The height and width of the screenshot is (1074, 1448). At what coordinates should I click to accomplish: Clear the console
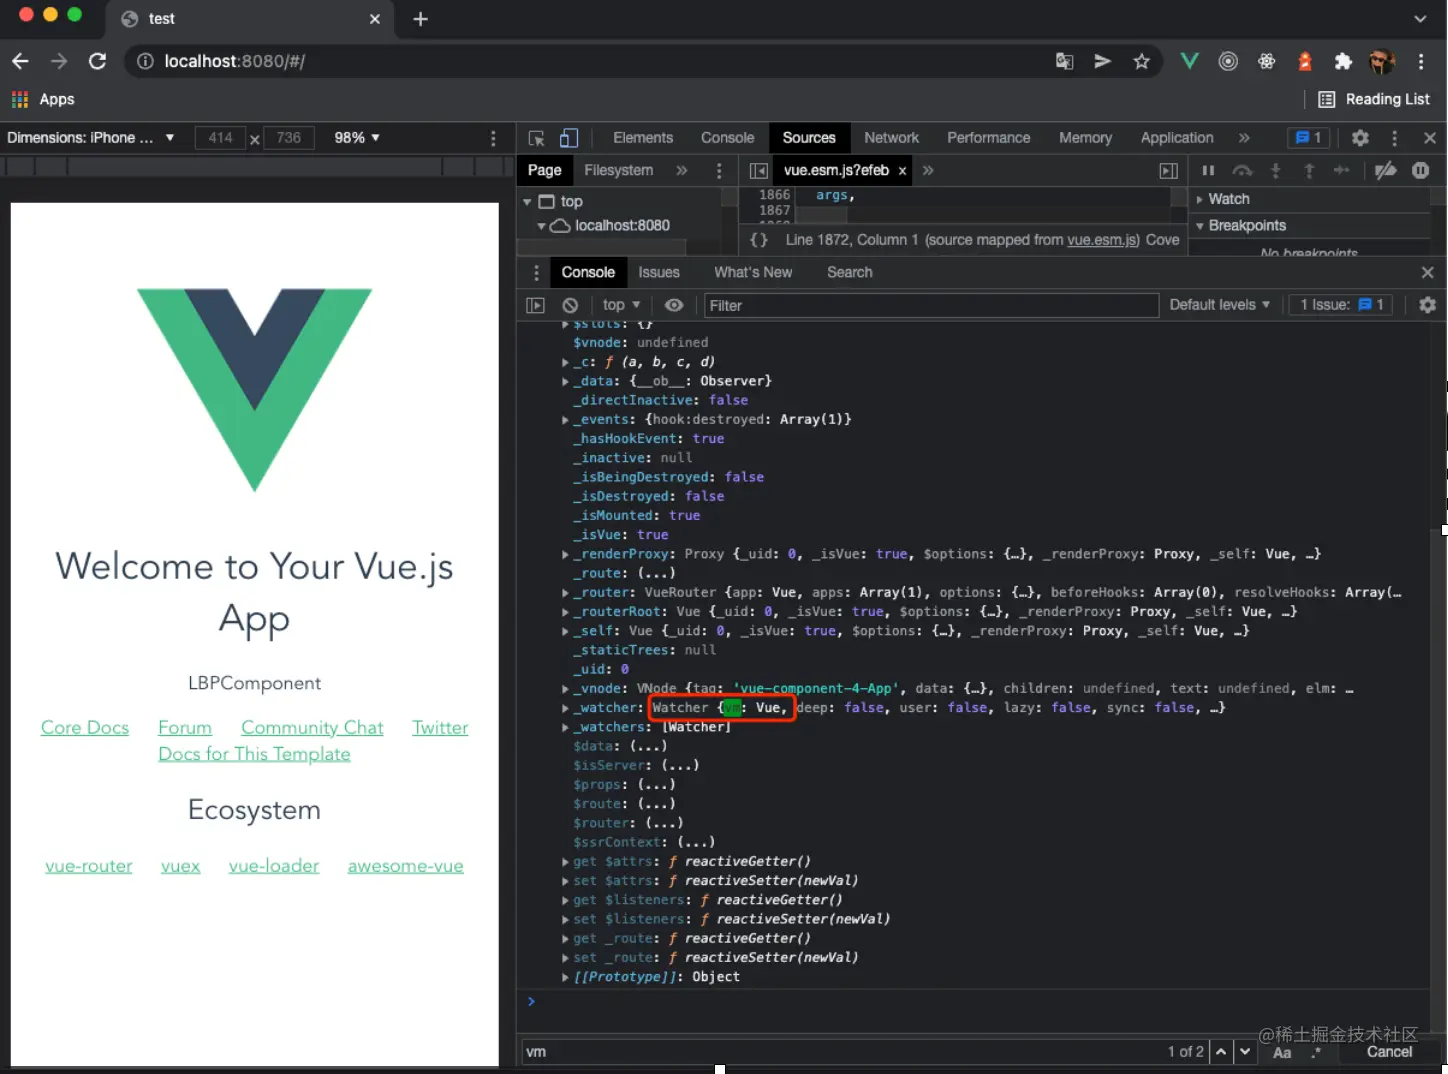point(570,305)
